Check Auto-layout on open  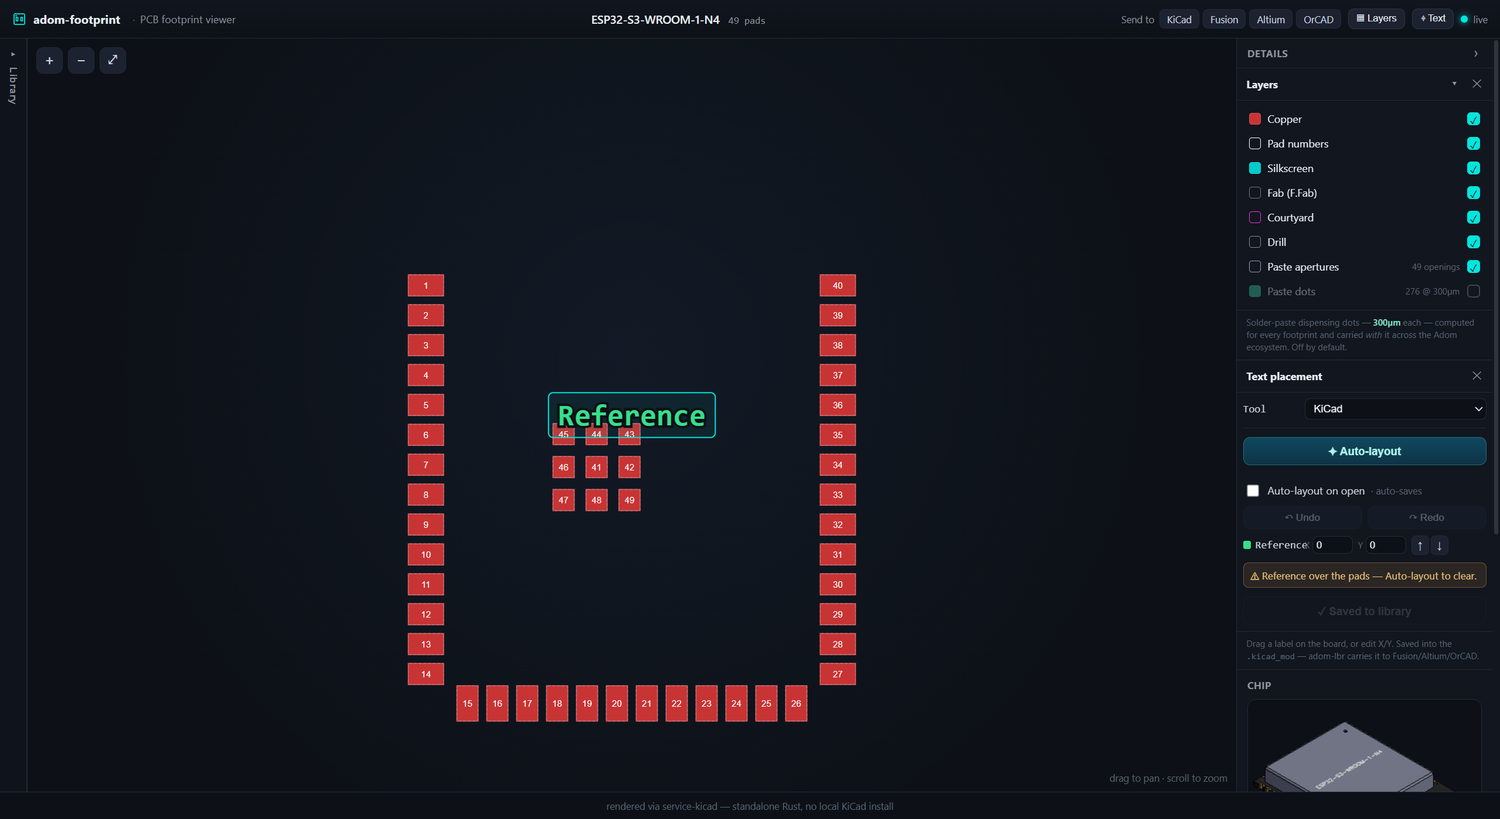pos(1253,491)
